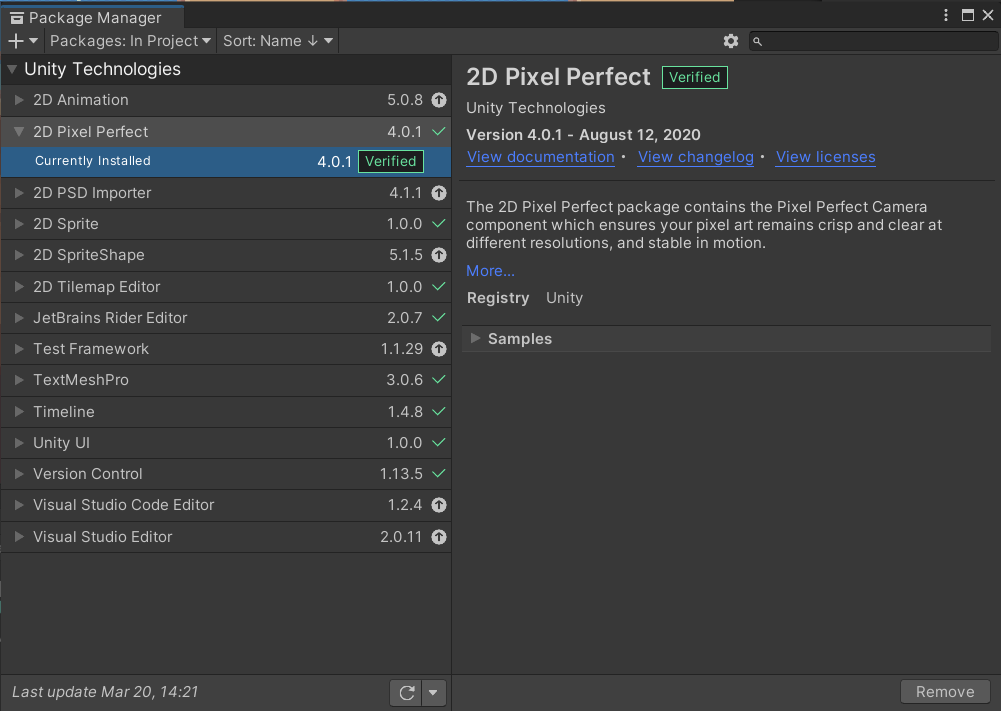
Task: Click into the package search field
Action: coord(873,41)
